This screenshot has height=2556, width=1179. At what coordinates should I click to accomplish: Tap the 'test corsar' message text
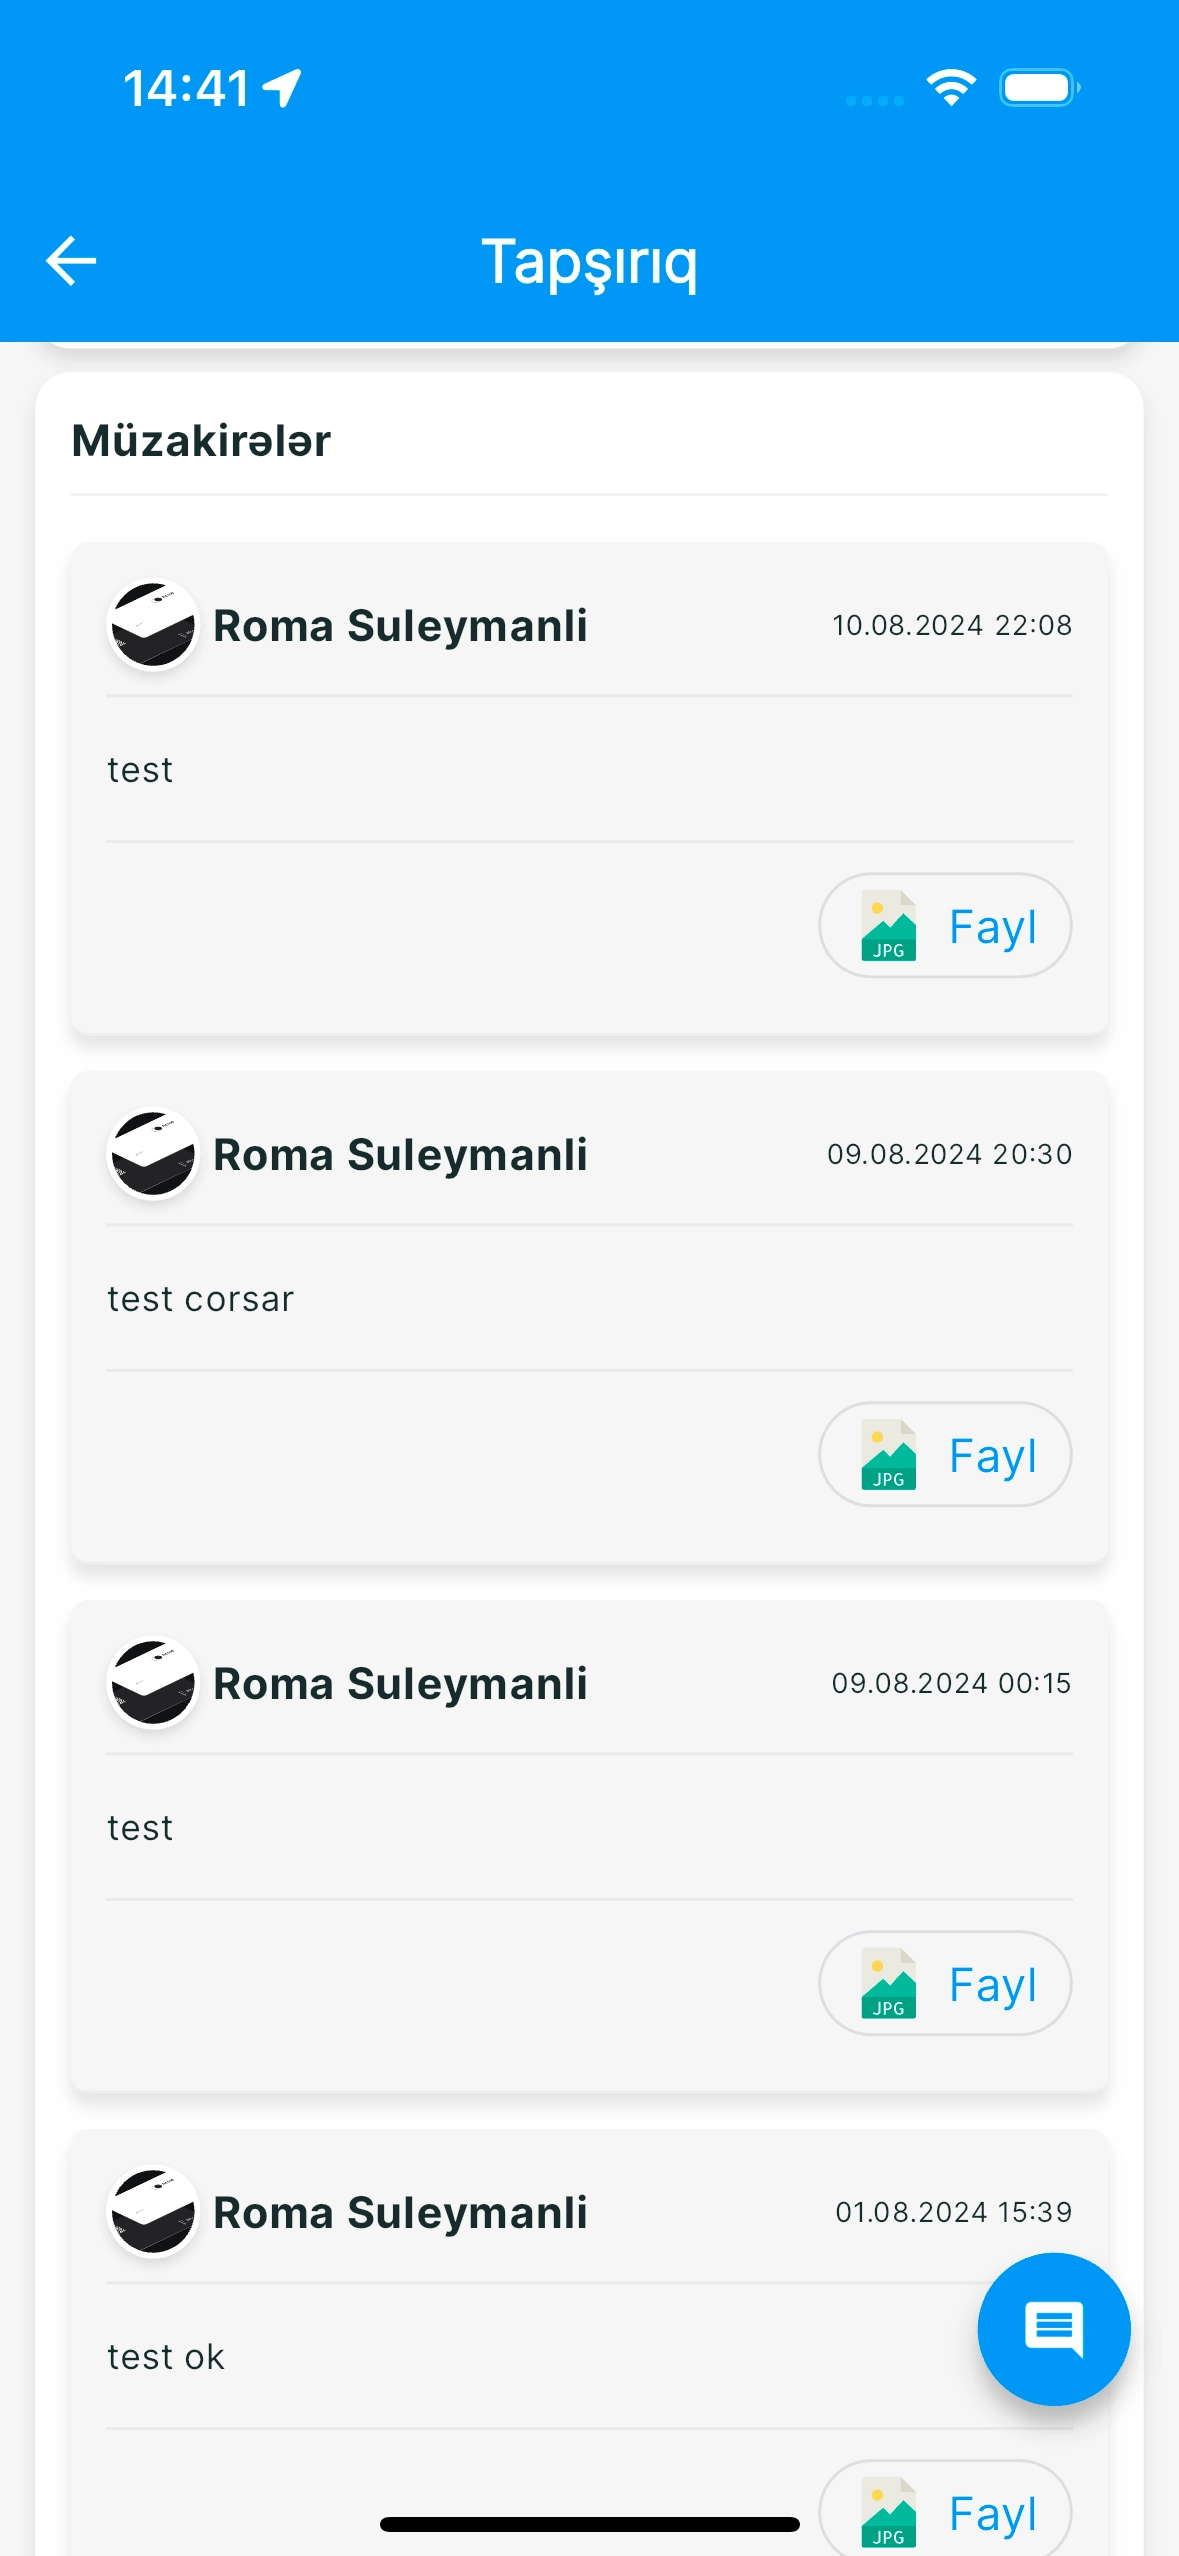click(200, 1299)
